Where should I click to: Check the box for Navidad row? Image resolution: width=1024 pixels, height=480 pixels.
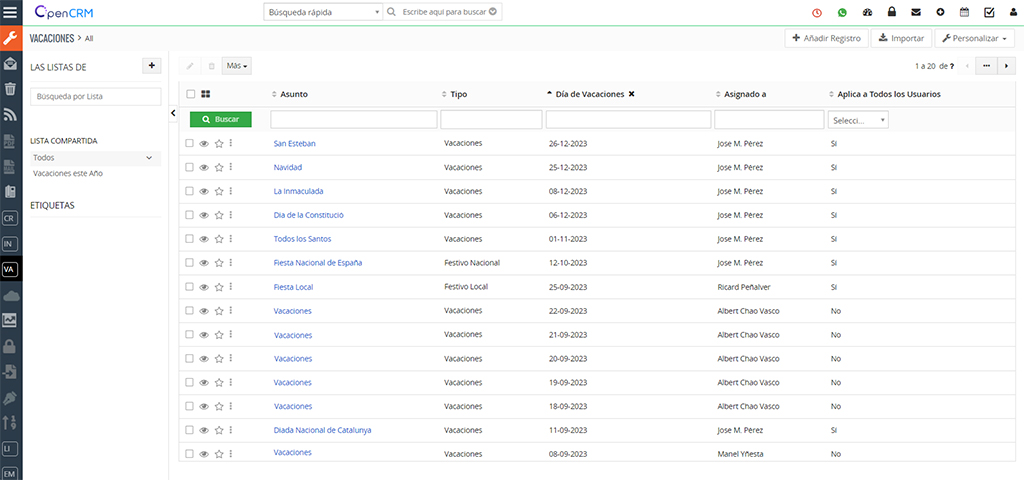[189, 167]
